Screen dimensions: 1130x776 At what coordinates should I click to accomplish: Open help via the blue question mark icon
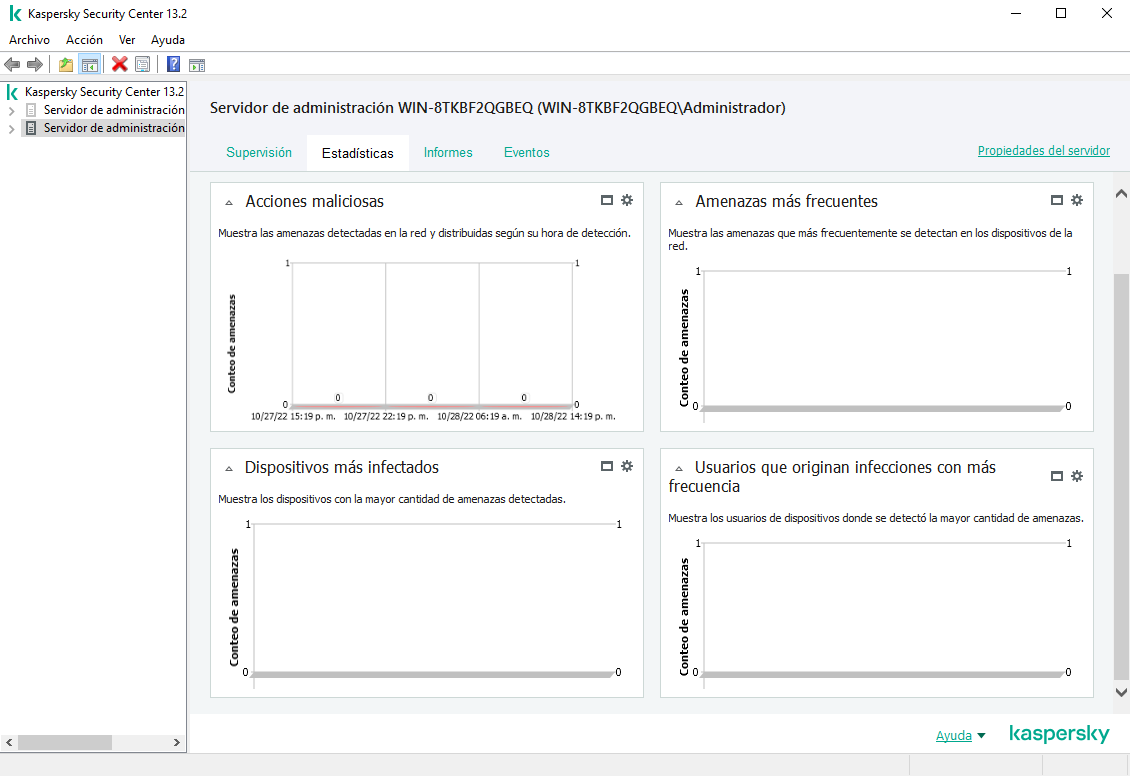pyautogui.click(x=173, y=65)
